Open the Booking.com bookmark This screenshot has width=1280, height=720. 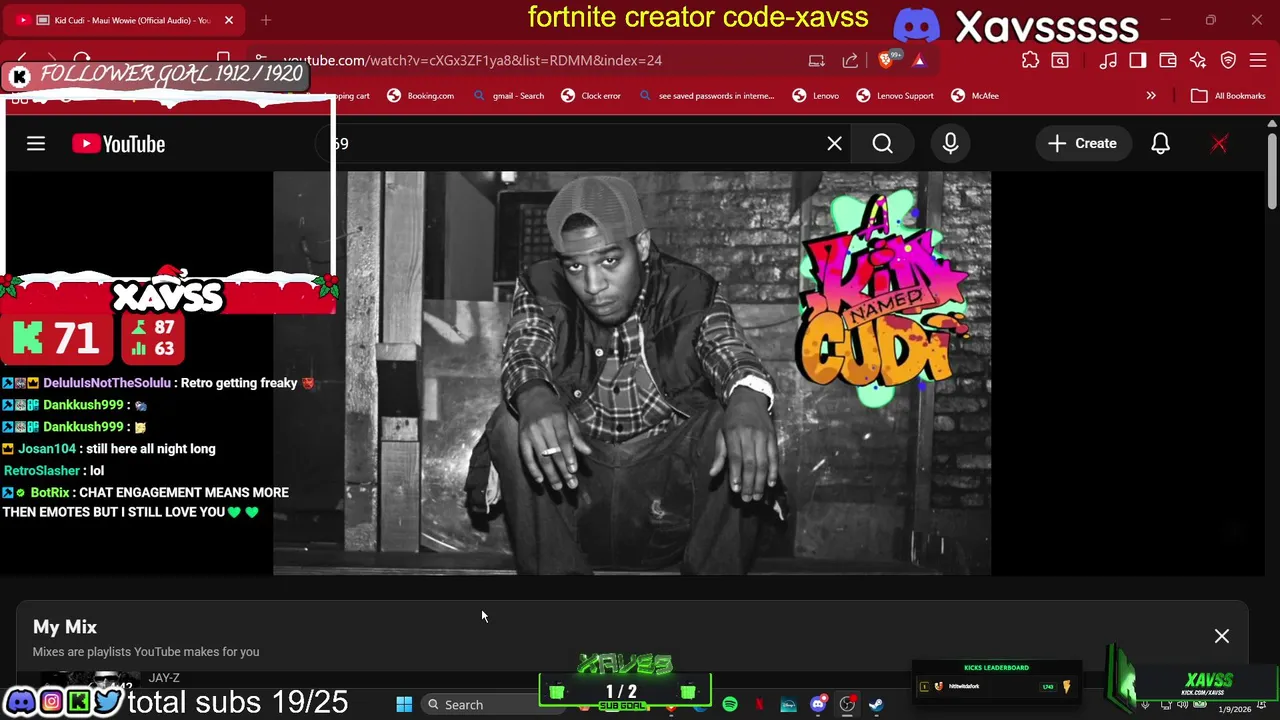420,96
